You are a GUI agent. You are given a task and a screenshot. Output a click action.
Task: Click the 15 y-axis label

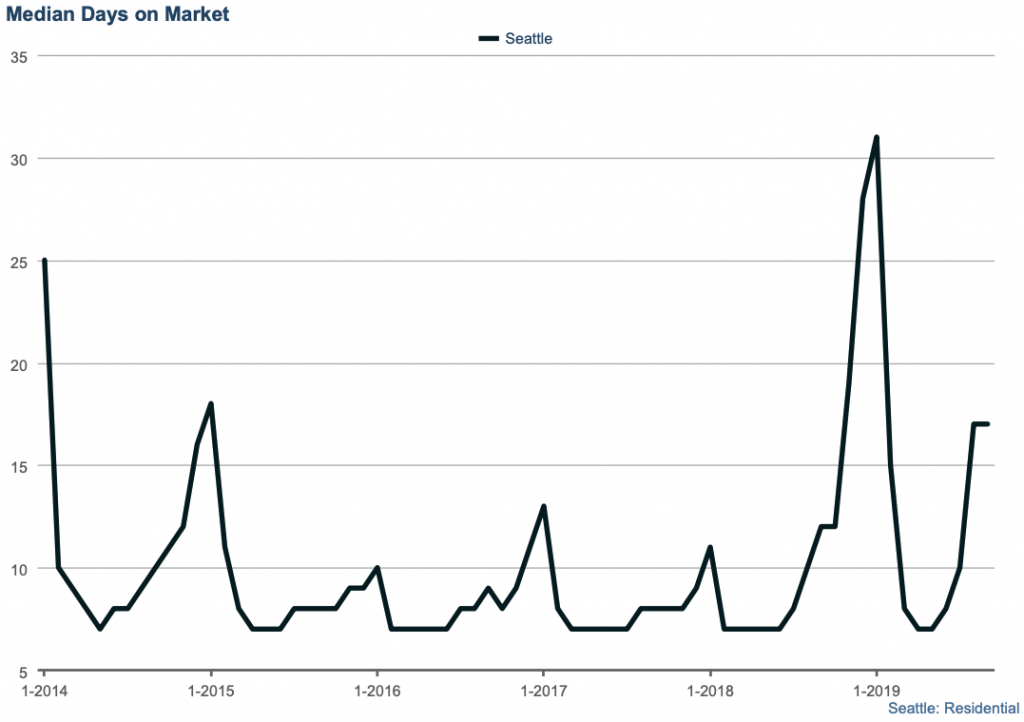(x=17, y=466)
